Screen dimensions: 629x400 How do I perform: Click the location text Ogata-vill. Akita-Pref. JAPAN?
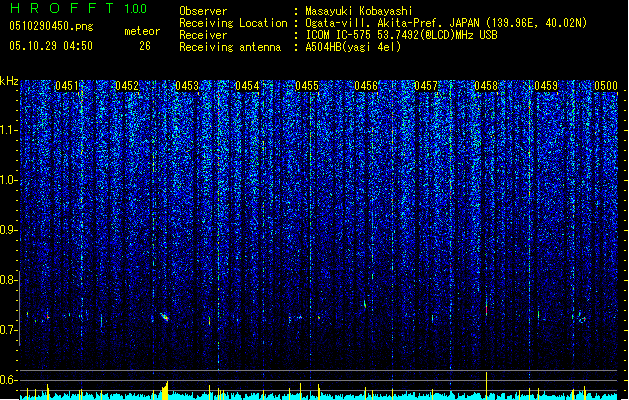(393, 23)
